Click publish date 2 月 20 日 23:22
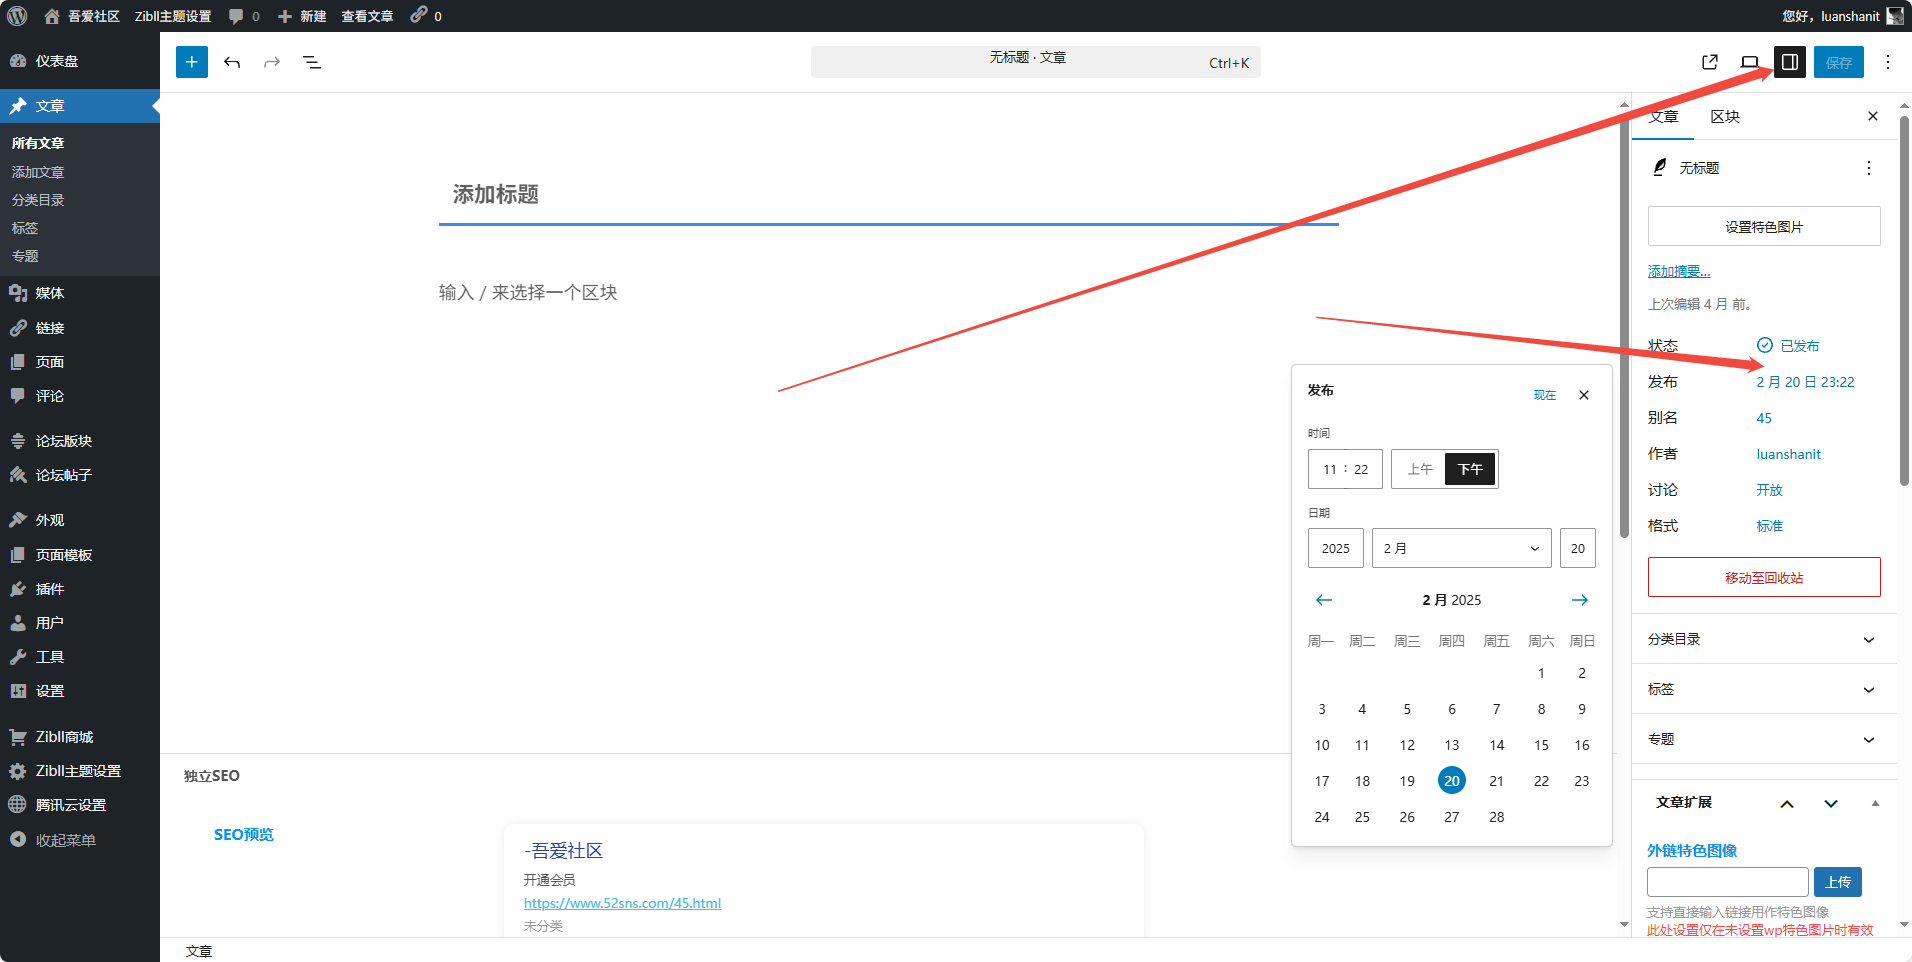Viewport: 1912px width, 962px height. tap(1805, 382)
